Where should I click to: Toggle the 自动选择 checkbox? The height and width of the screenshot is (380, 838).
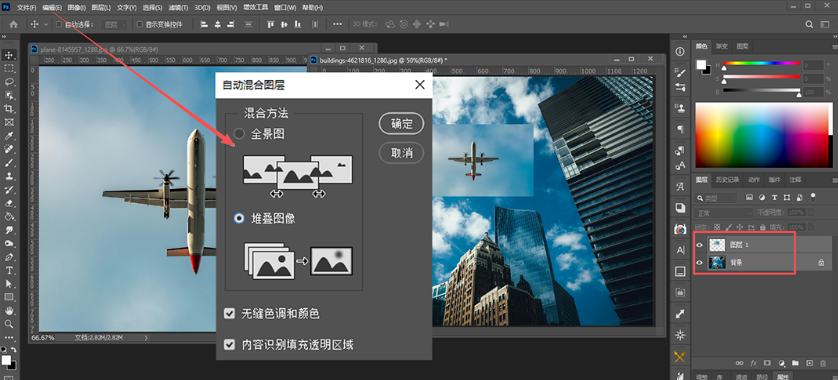point(59,24)
